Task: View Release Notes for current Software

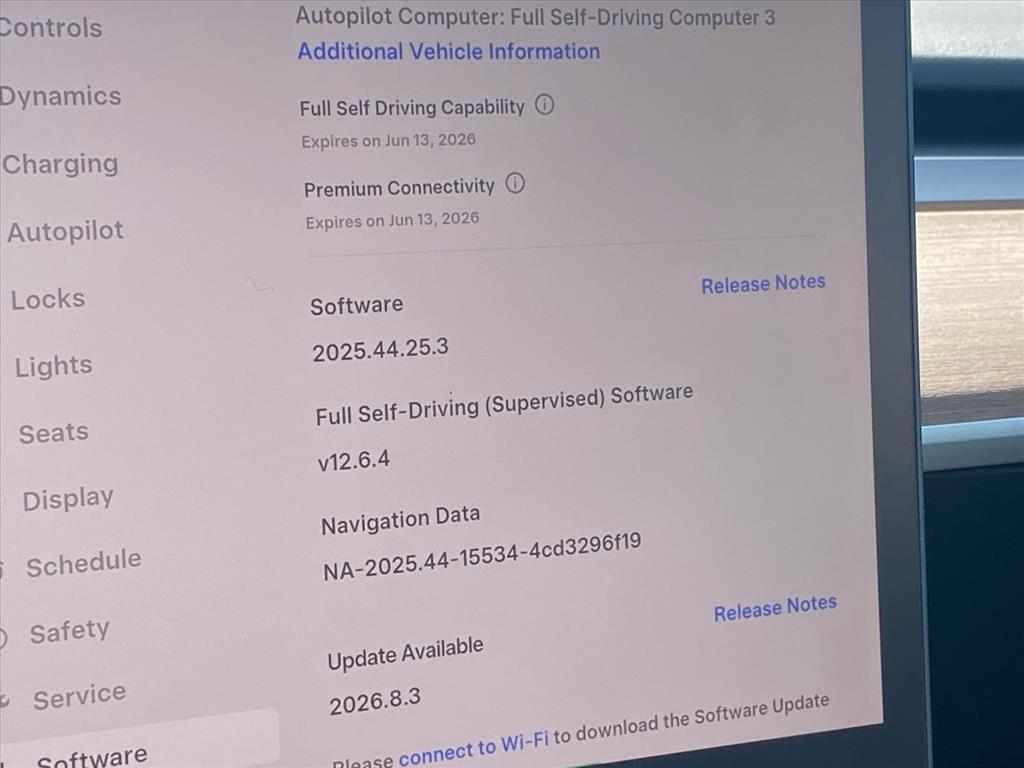Action: [763, 284]
